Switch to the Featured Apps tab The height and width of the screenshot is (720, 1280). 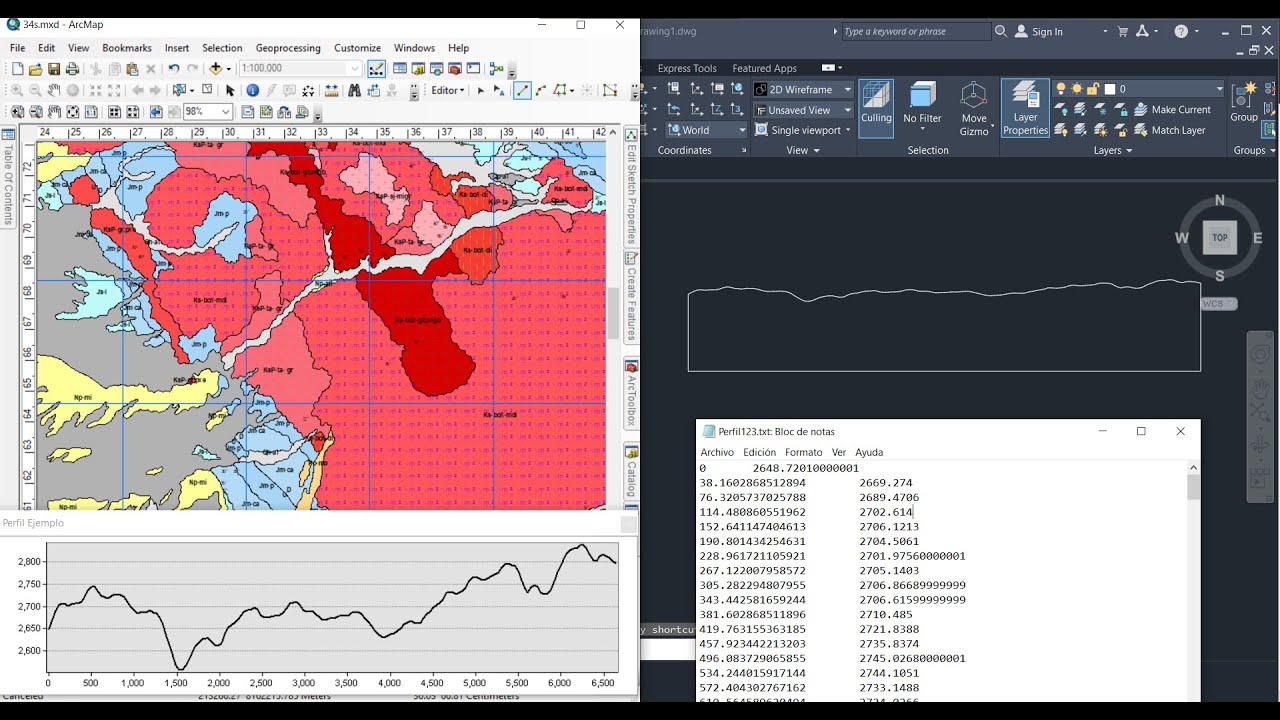(x=764, y=68)
